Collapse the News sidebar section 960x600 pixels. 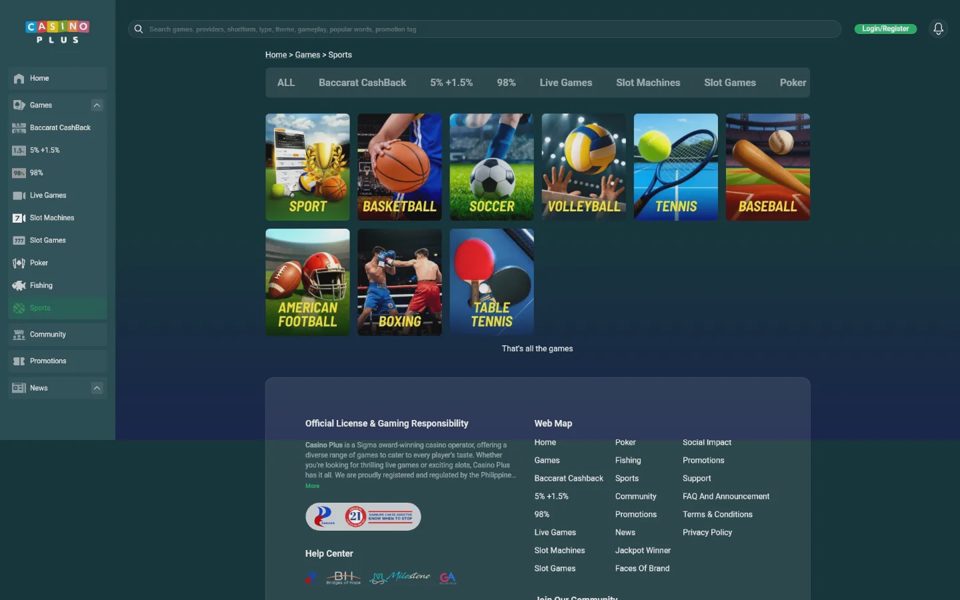[97, 388]
